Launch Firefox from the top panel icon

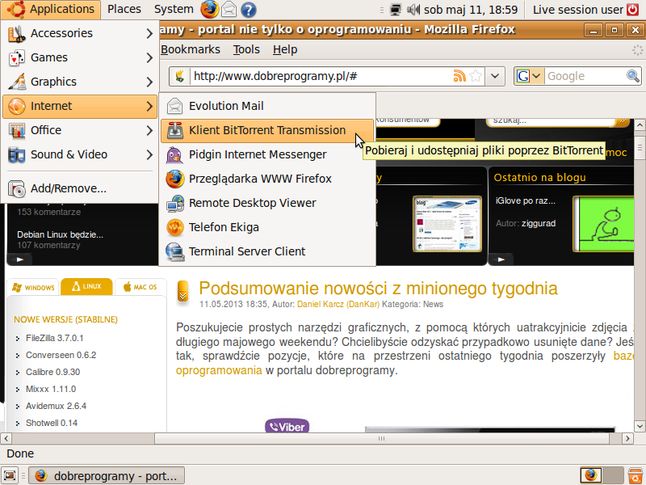coord(209,9)
